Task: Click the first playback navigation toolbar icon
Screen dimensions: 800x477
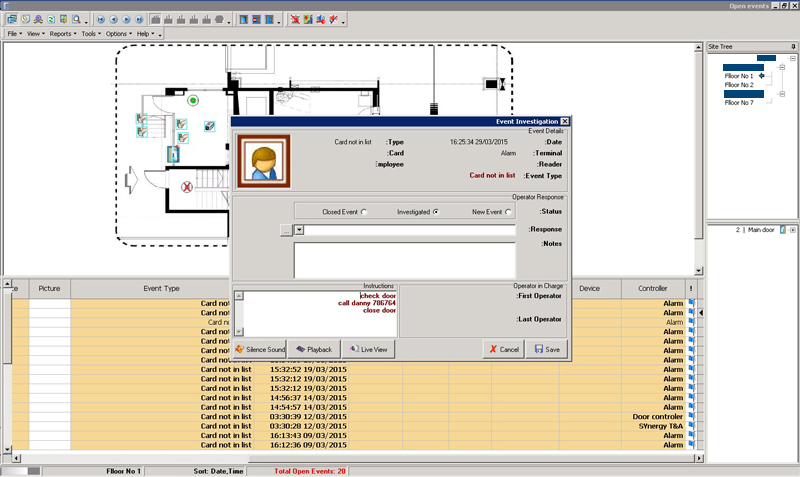Action: point(101,19)
